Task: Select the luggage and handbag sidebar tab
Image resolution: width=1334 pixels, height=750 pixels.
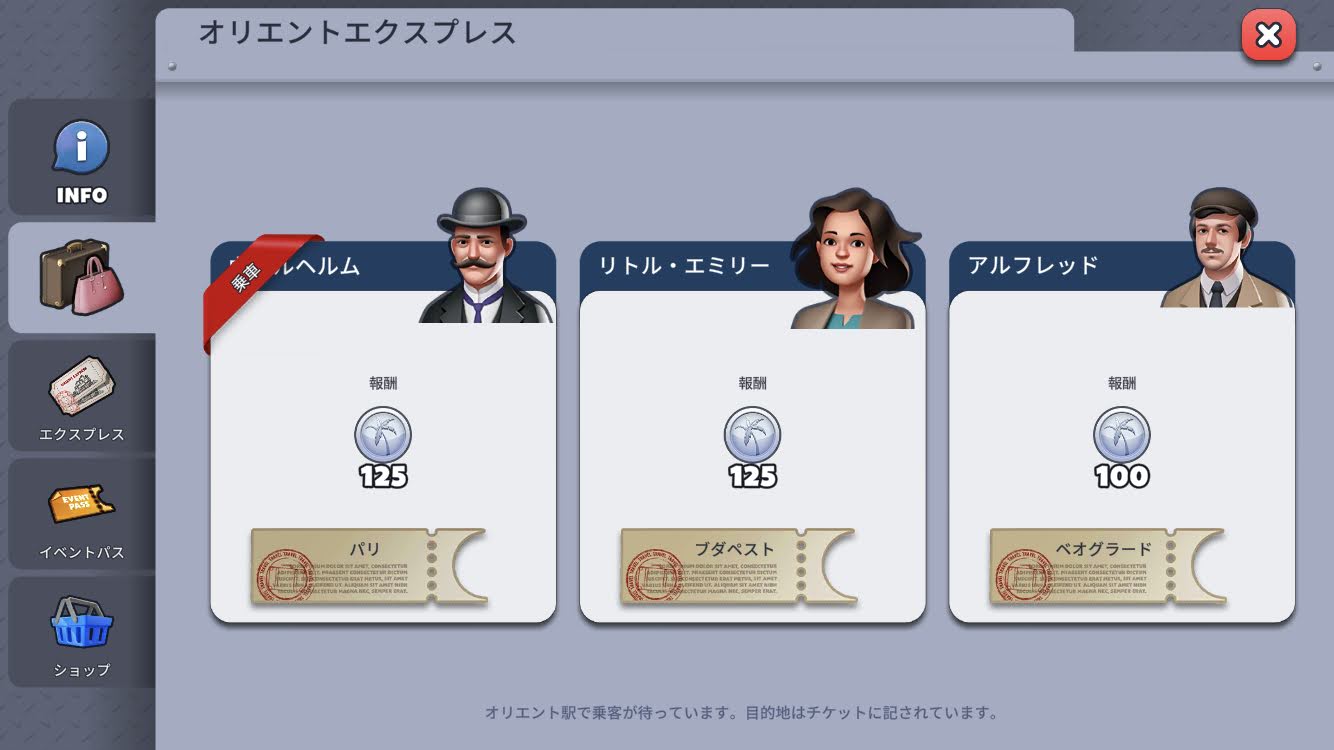Action: pyautogui.click(x=82, y=277)
